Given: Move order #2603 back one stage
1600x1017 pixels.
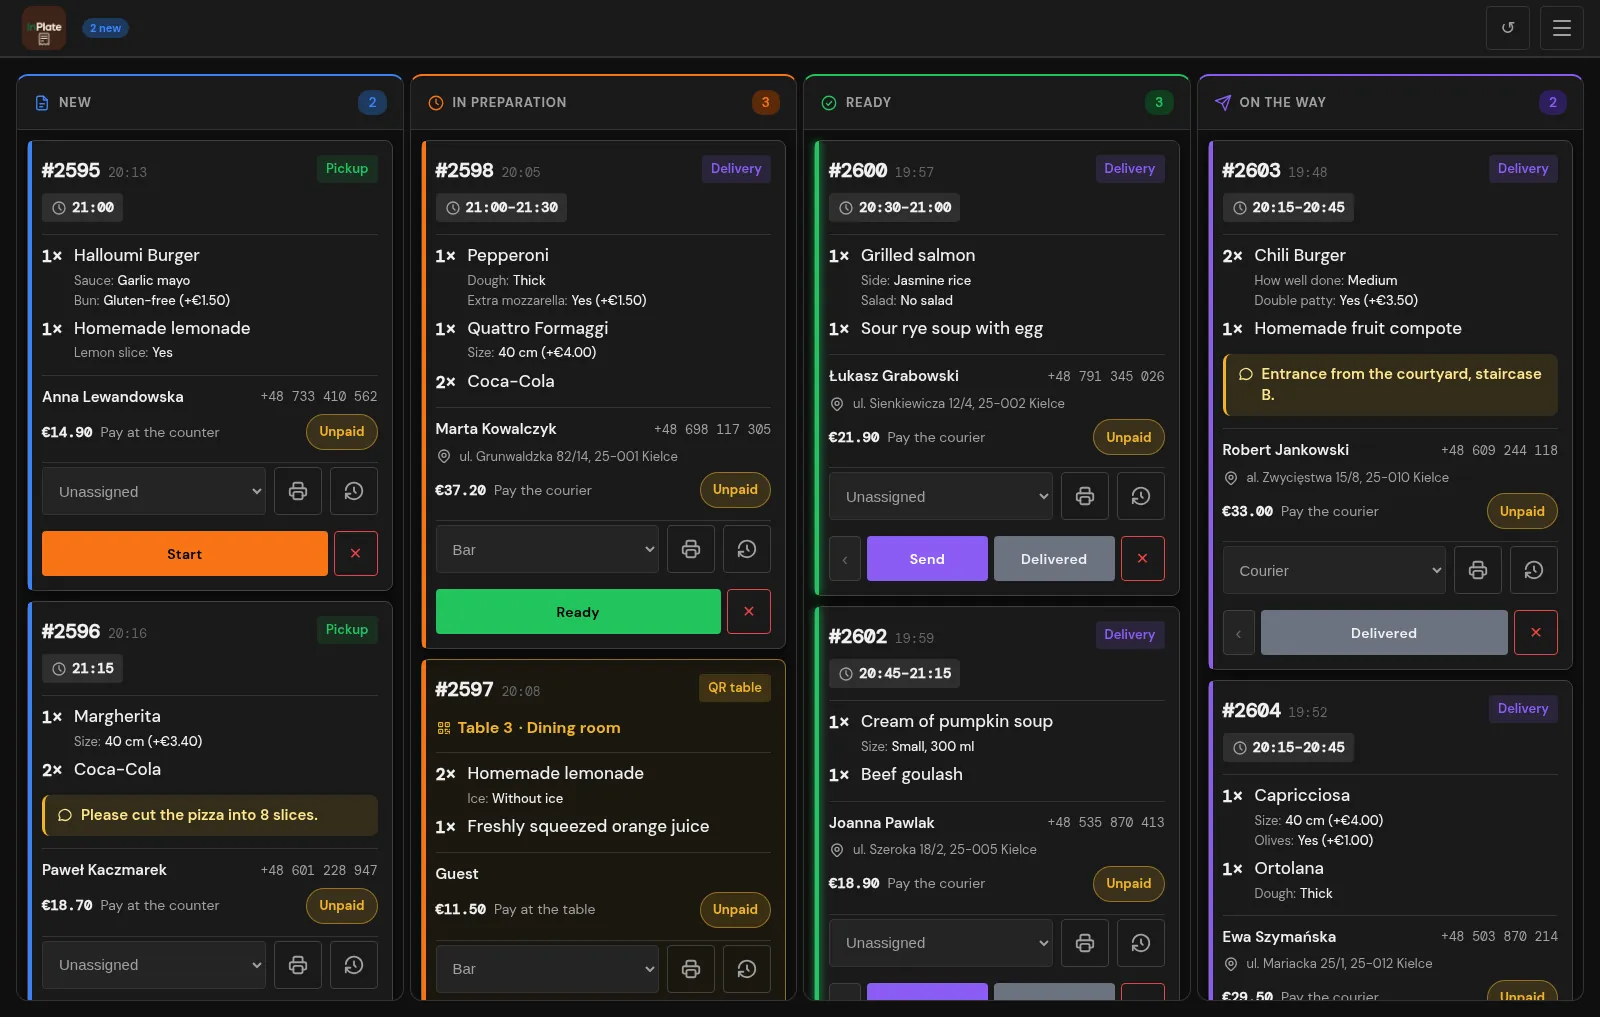Looking at the screenshot, I should (x=1238, y=632).
